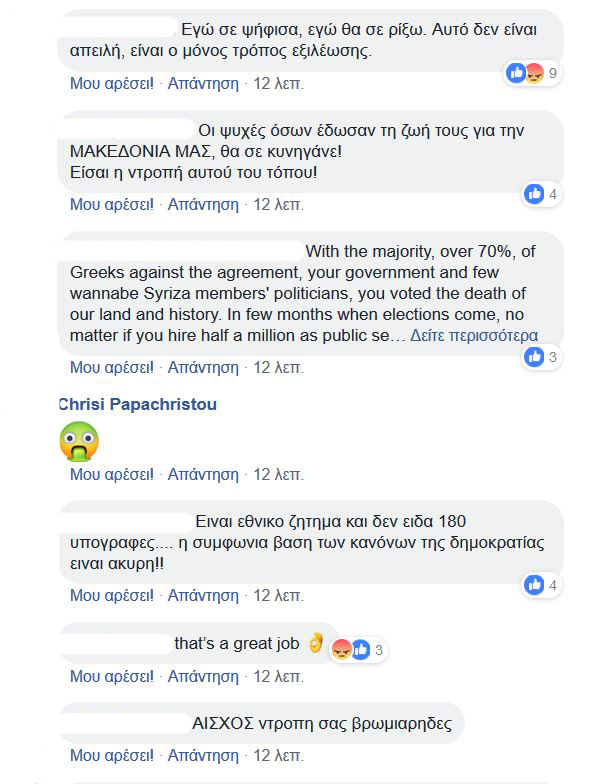Reply to the 'Εγώ σε ψήφισα' comment
The height and width of the screenshot is (784, 590).
[203, 84]
